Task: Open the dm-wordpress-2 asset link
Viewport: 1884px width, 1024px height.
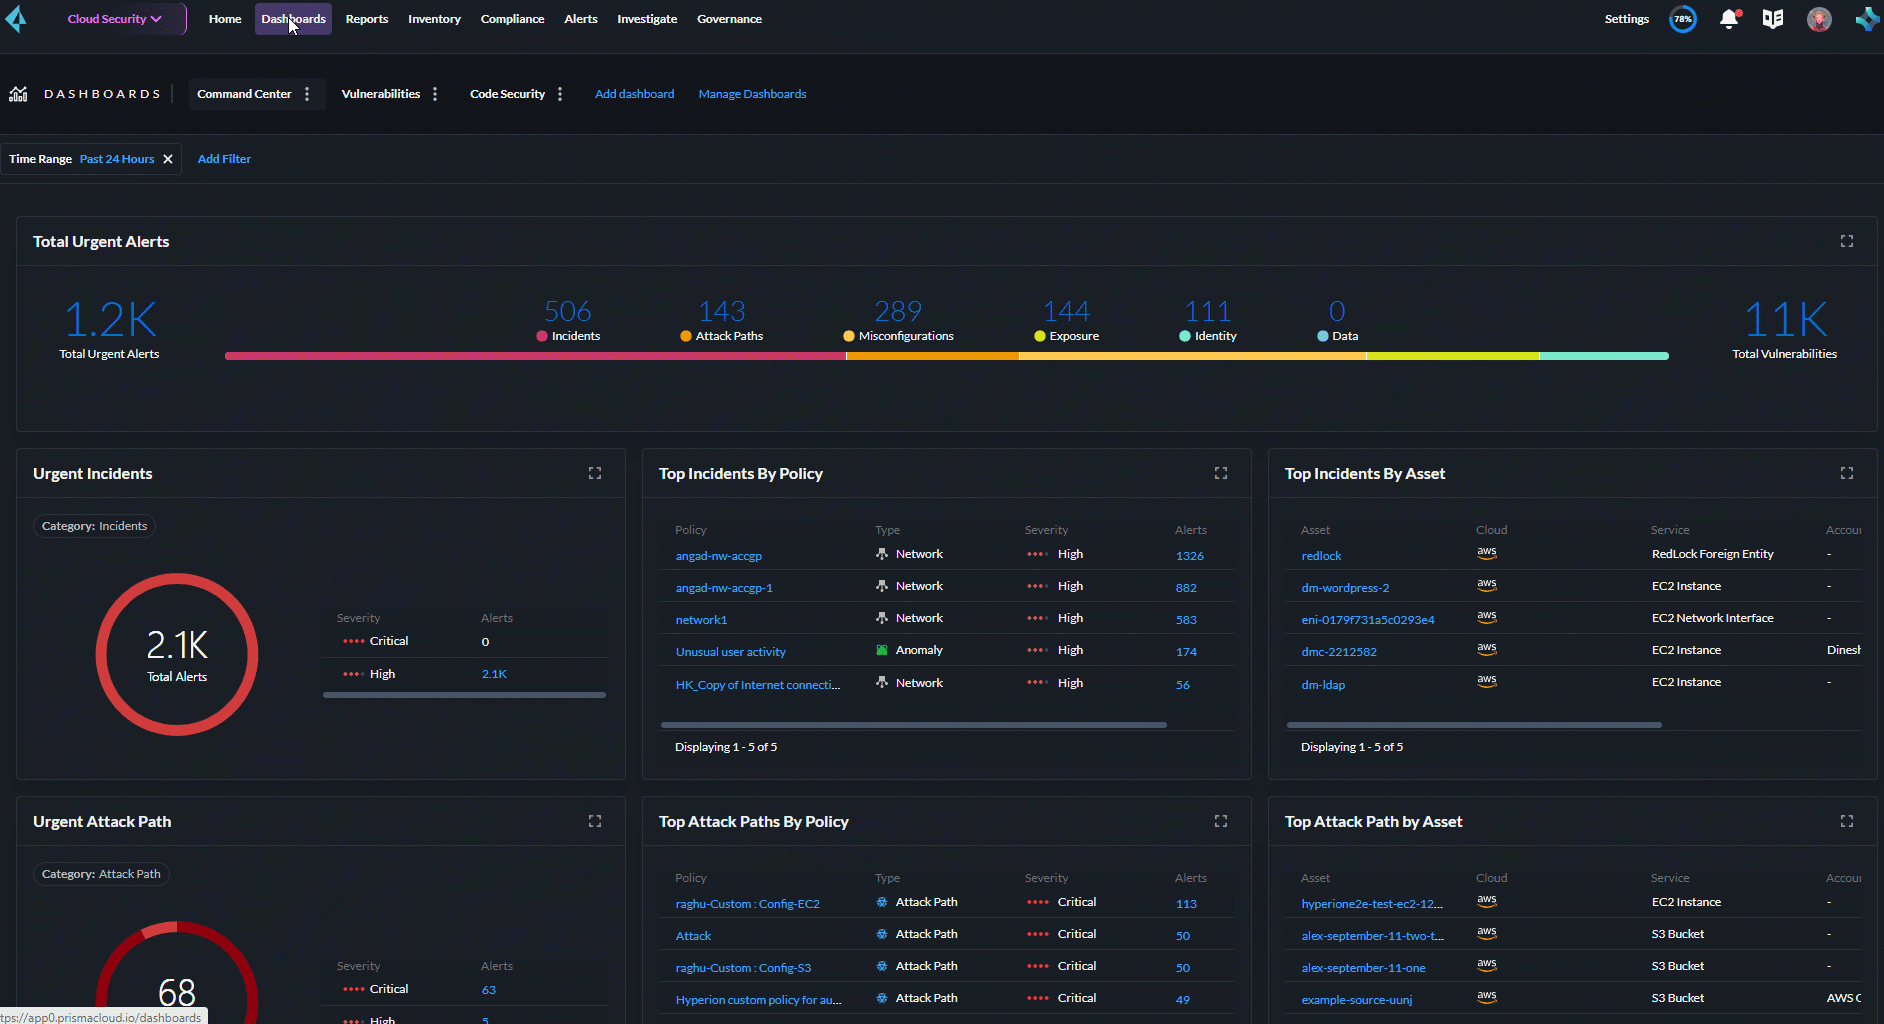Action: point(1345,588)
